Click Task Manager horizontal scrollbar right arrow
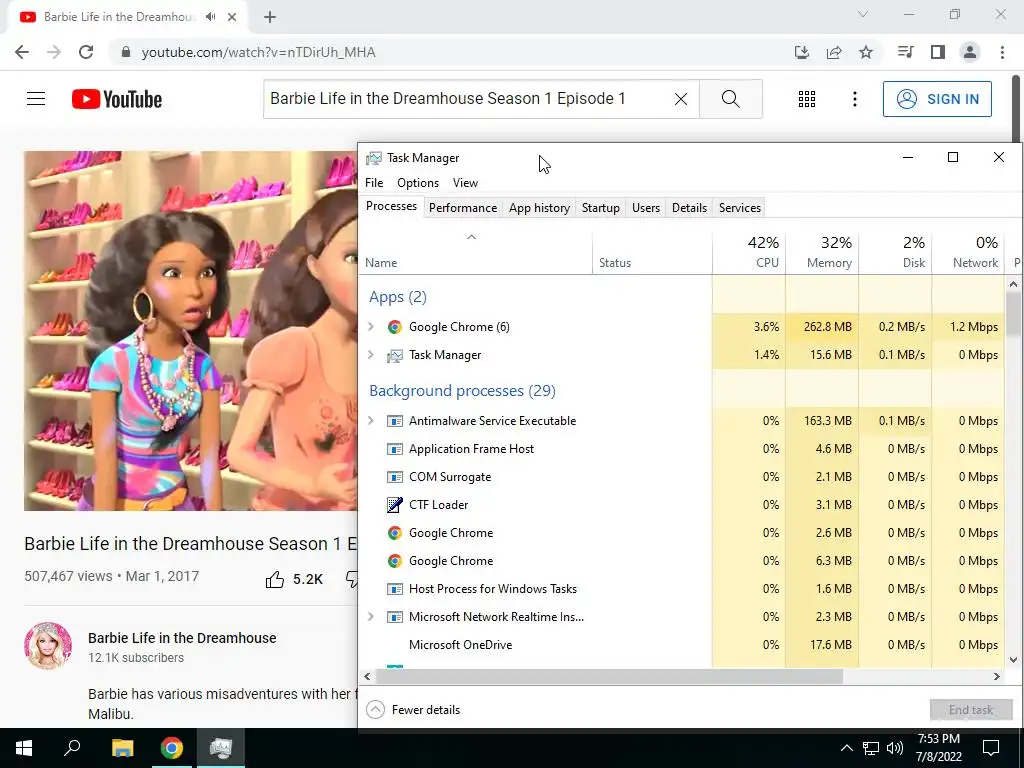This screenshot has height=768, width=1024. [x=997, y=677]
